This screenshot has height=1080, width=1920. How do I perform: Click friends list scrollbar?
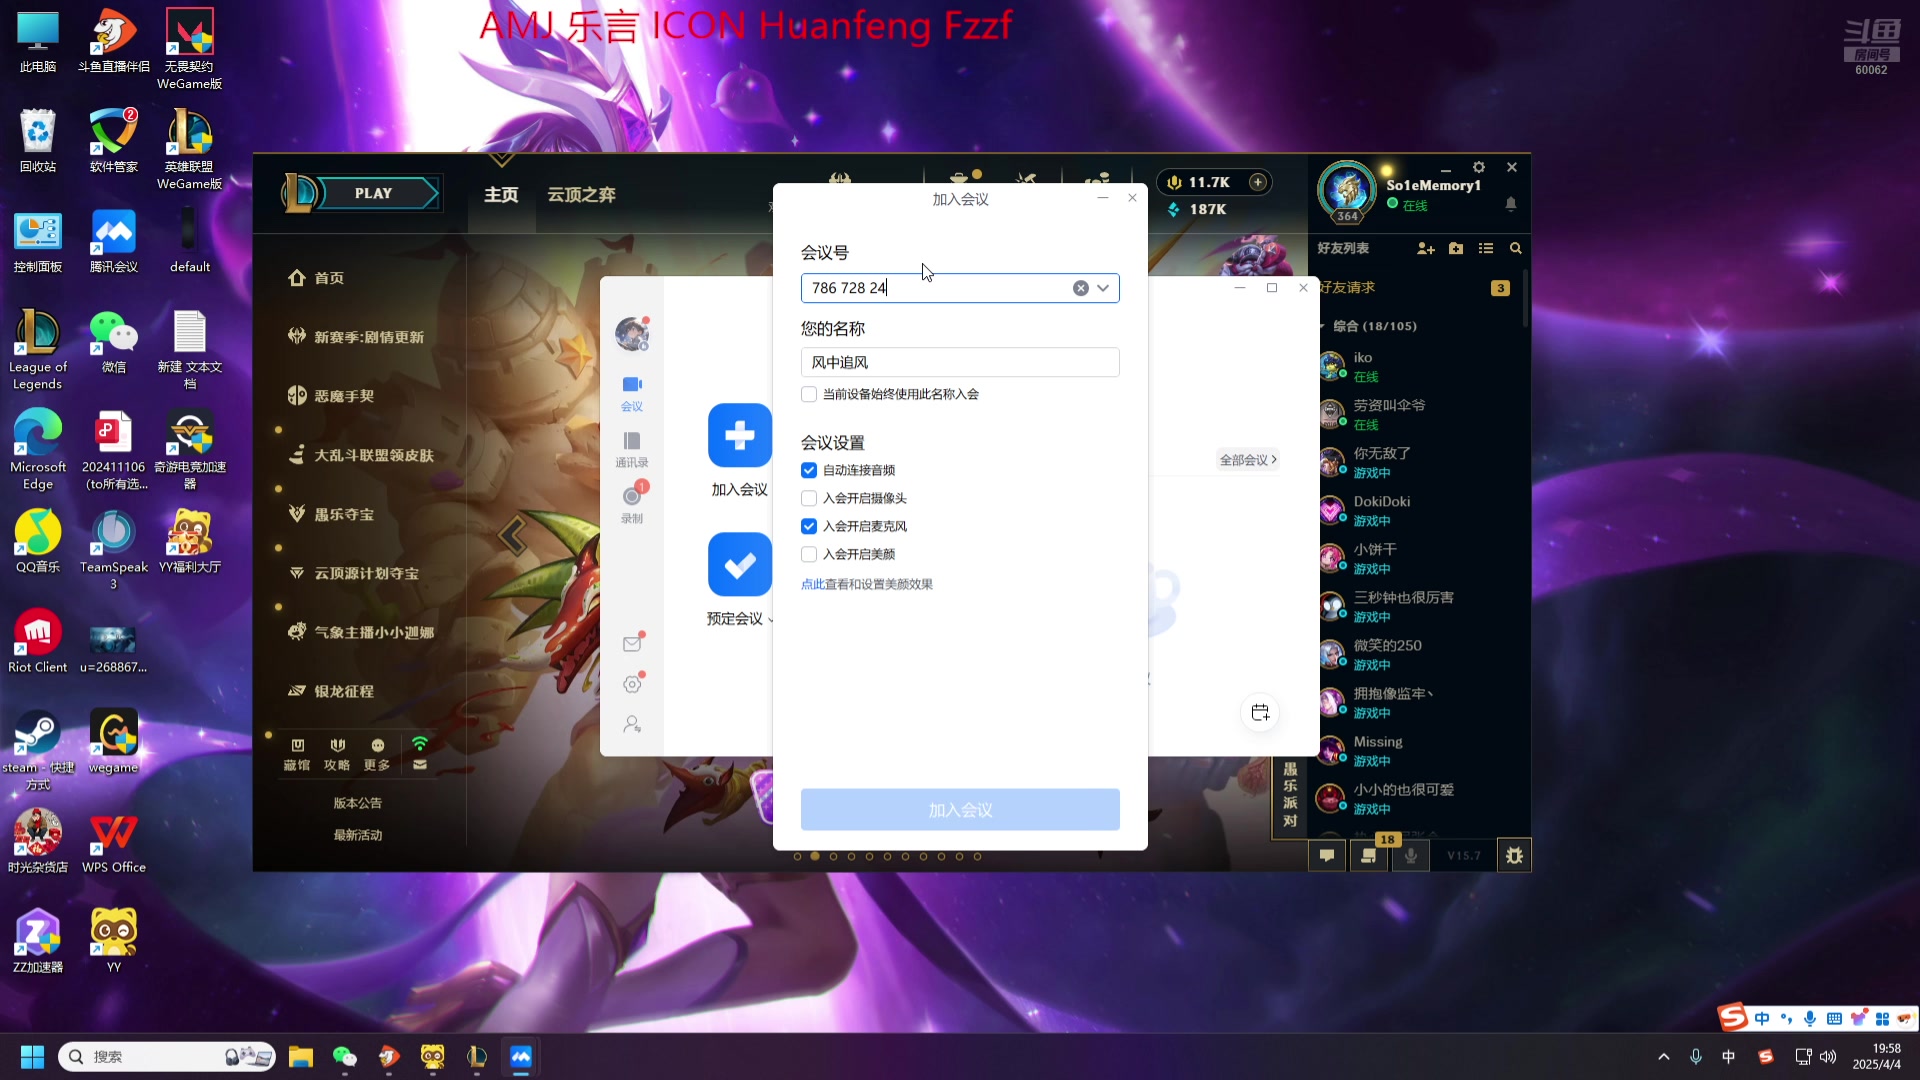click(1525, 298)
